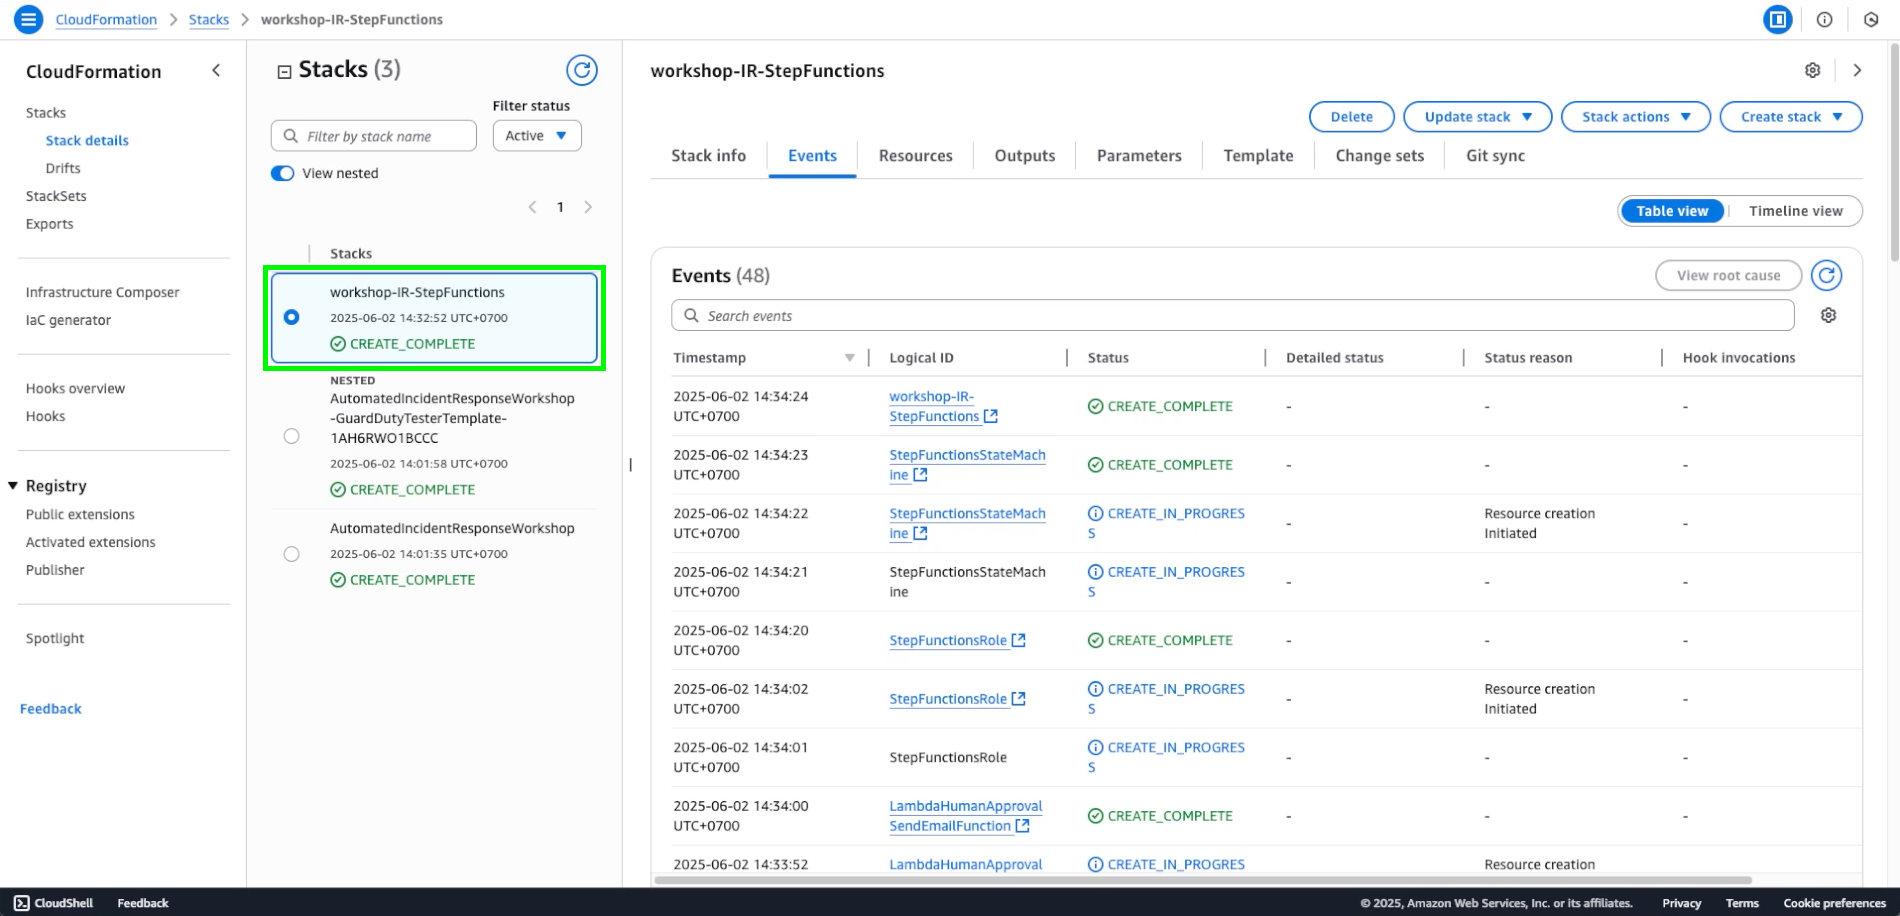Click the sidebar Feedback link
Screen dimensions: 1900x916
click(50, 709)
